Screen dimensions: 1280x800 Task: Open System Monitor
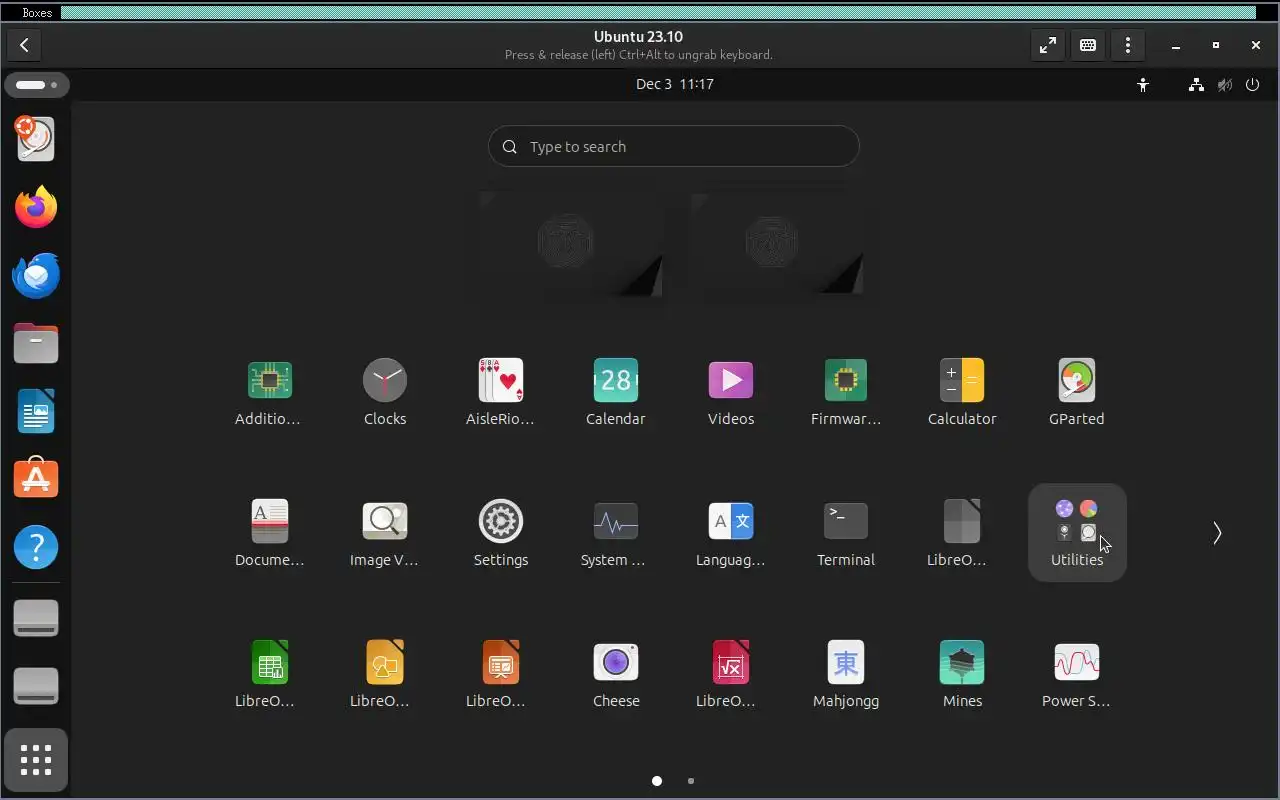pyautogui.click(x=616, y=533)
